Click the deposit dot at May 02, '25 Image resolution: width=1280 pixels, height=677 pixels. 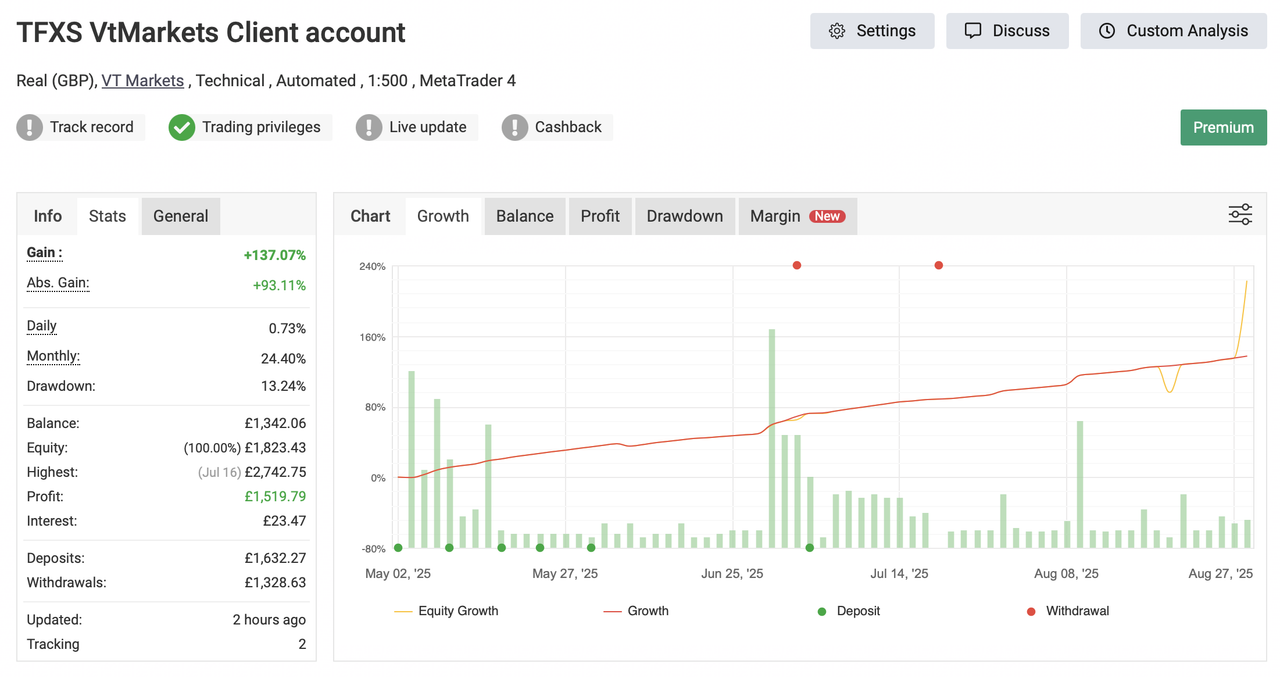point(398,548)
